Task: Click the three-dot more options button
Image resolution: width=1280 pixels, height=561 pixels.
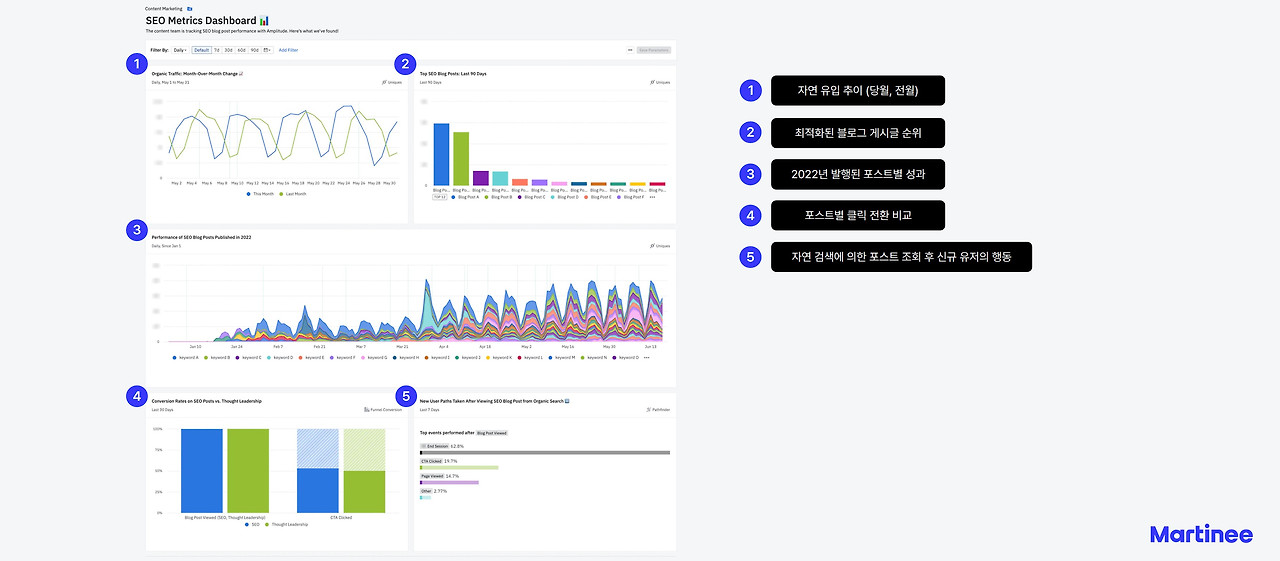Action: pos(630,49)
